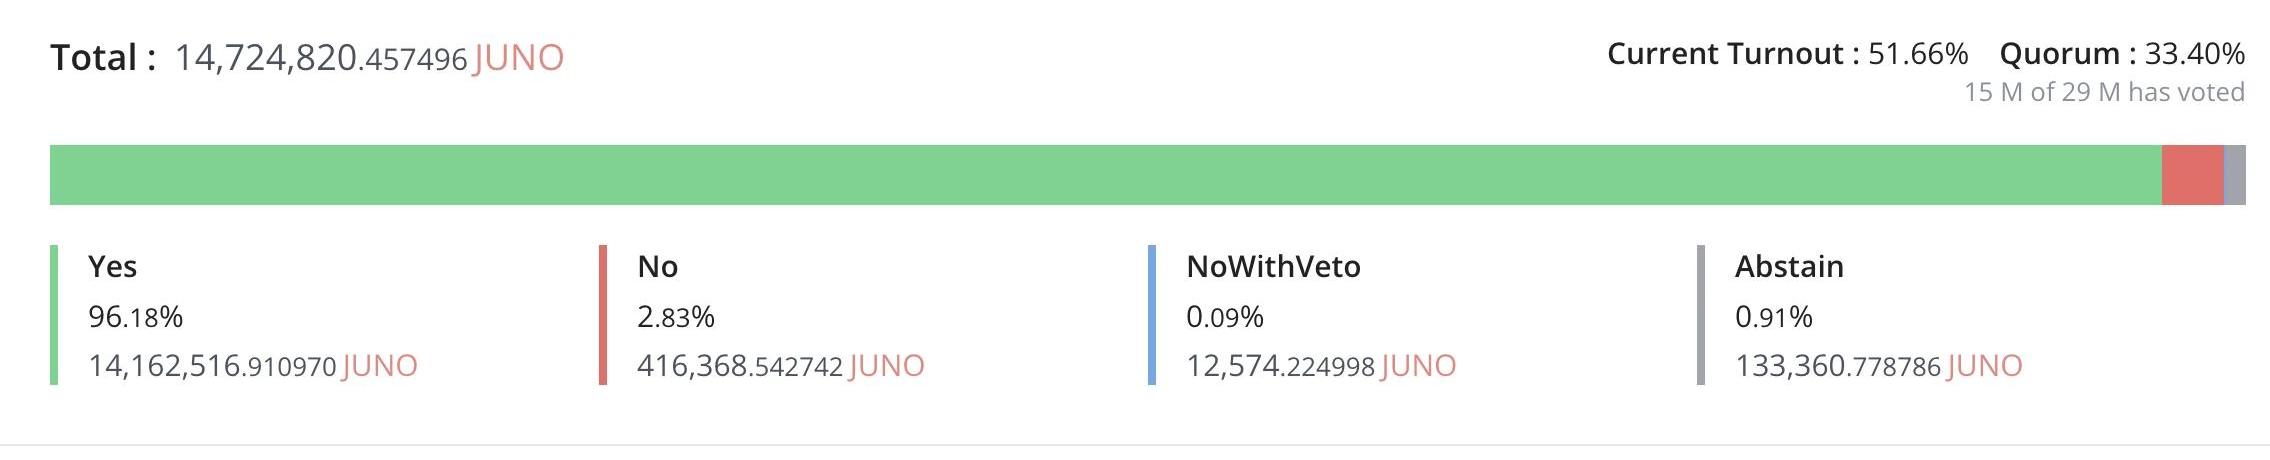
Task: Click the green color marker beside Yes
Action: pyautogui.click(x=54, y=314)
